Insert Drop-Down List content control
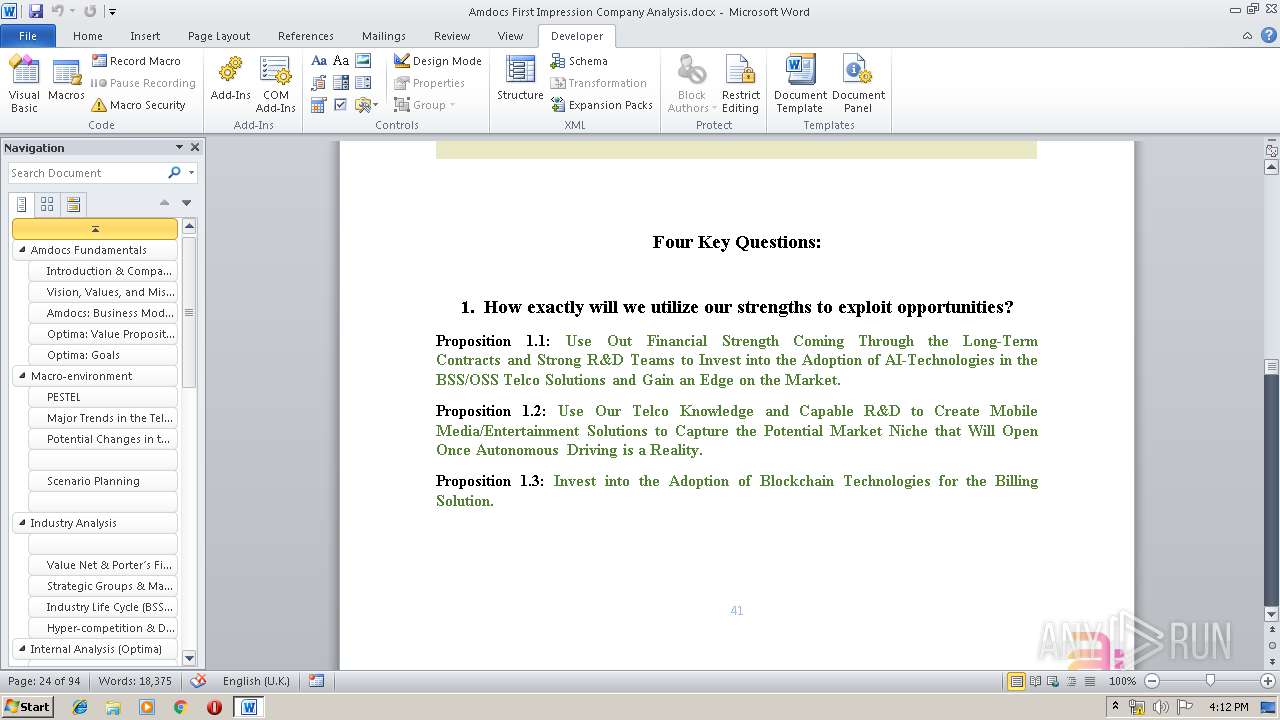This screenshot has height=720, width=1280. pos(363,83)
